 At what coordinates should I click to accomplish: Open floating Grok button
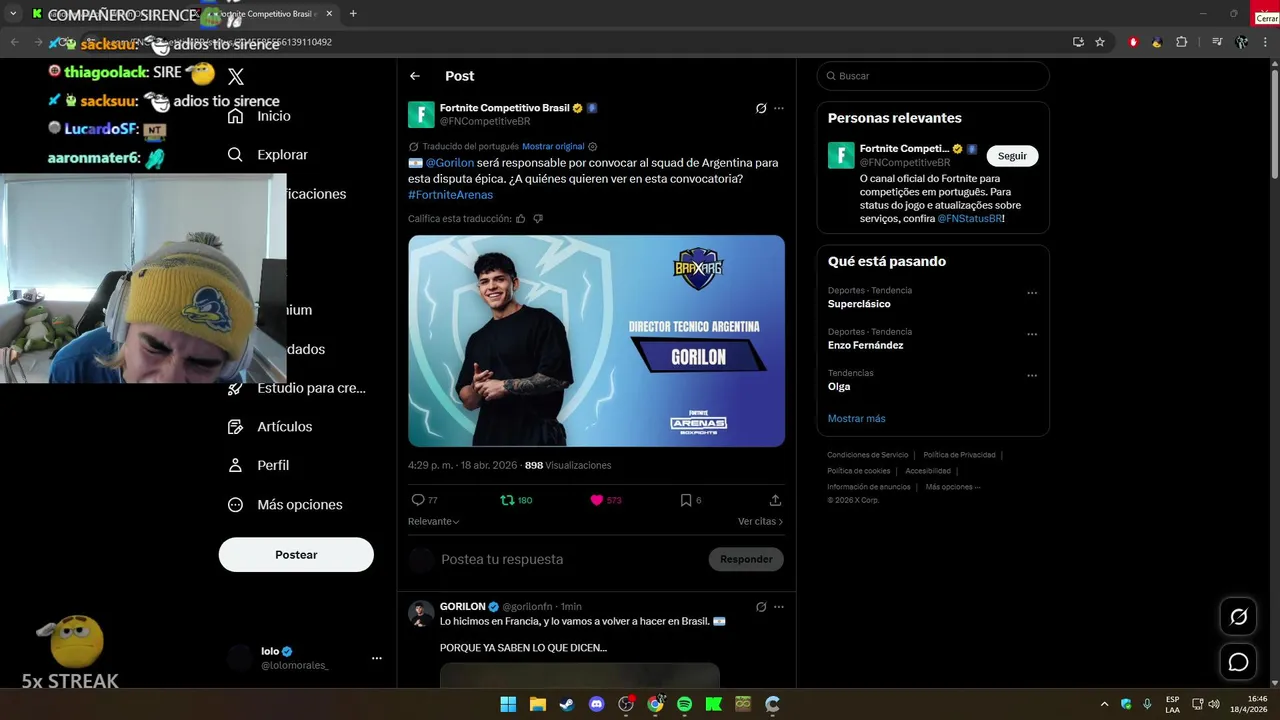pyautogui.click(x=1238, y=617)
